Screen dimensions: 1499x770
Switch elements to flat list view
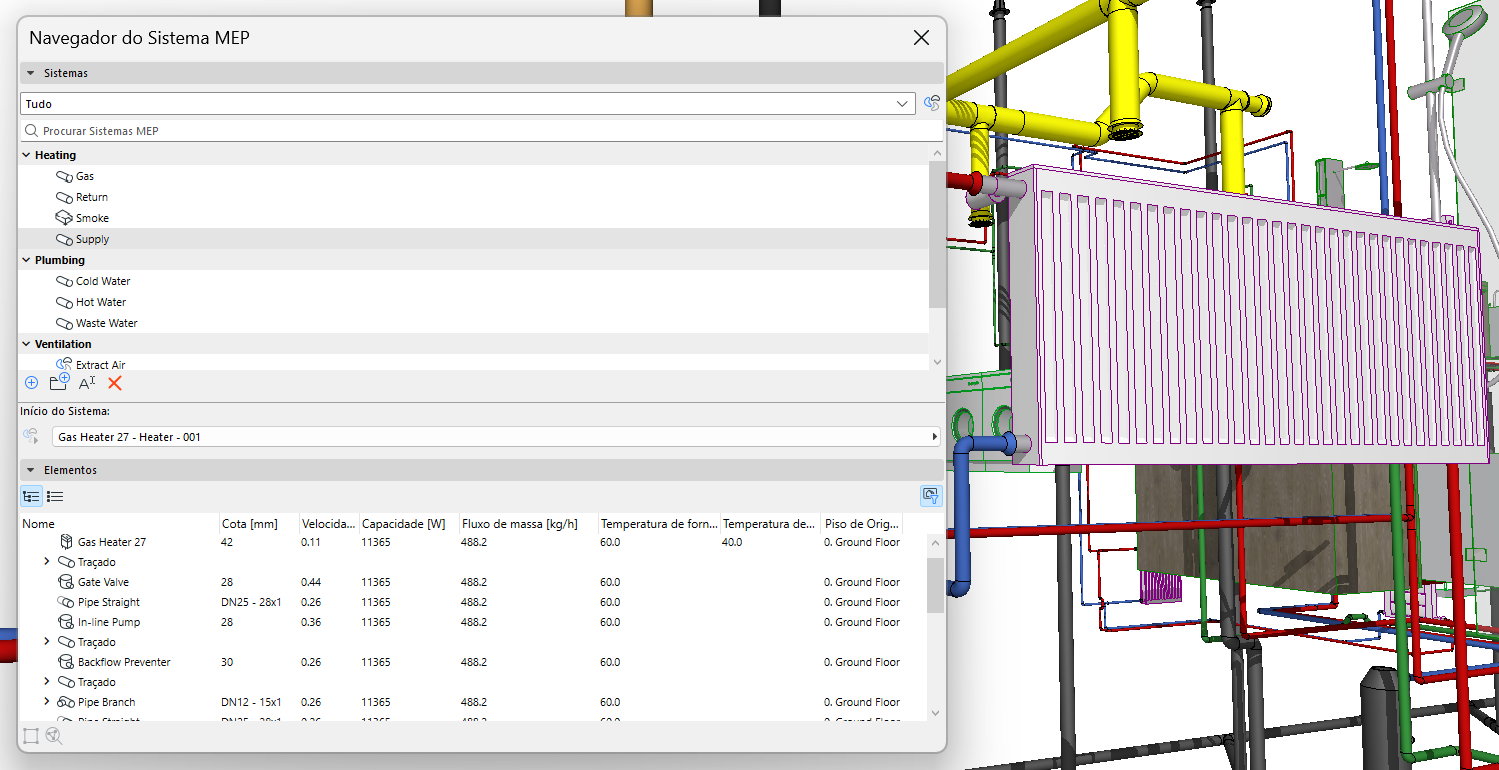click(x=55, y=496)
